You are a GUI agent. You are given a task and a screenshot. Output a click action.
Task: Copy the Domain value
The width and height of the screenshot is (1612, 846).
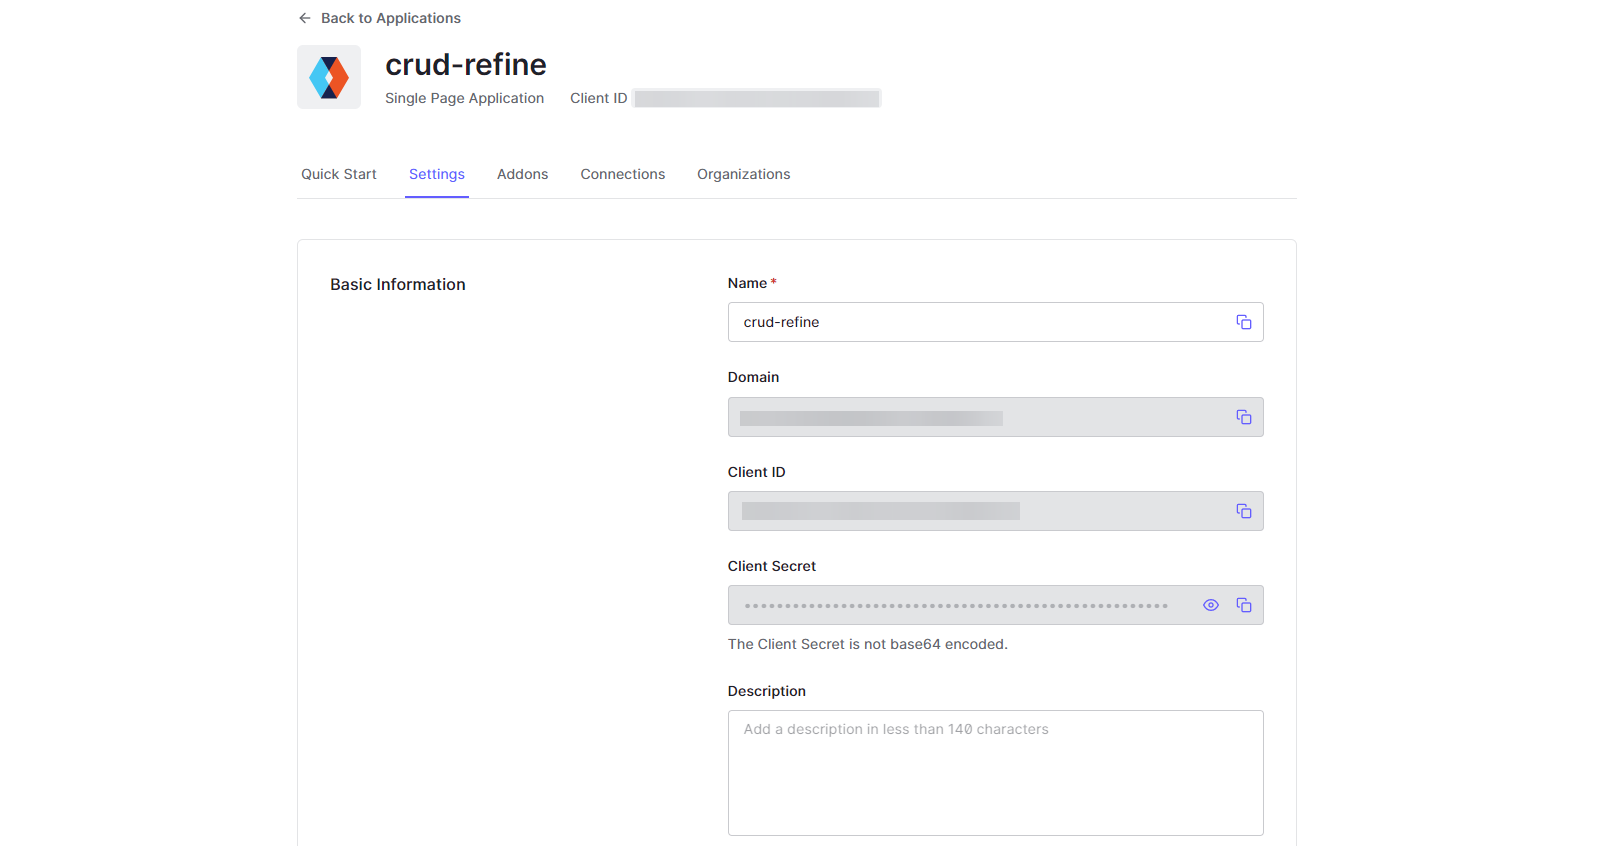coord(1243,417)
